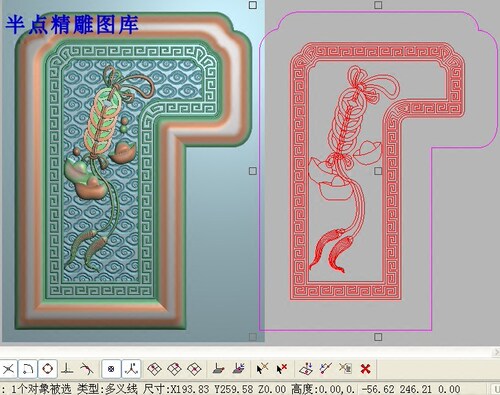This screenshot has height=395, width=500.
Task: Toggle the intersection snap icon
Action: click(8, 369)
